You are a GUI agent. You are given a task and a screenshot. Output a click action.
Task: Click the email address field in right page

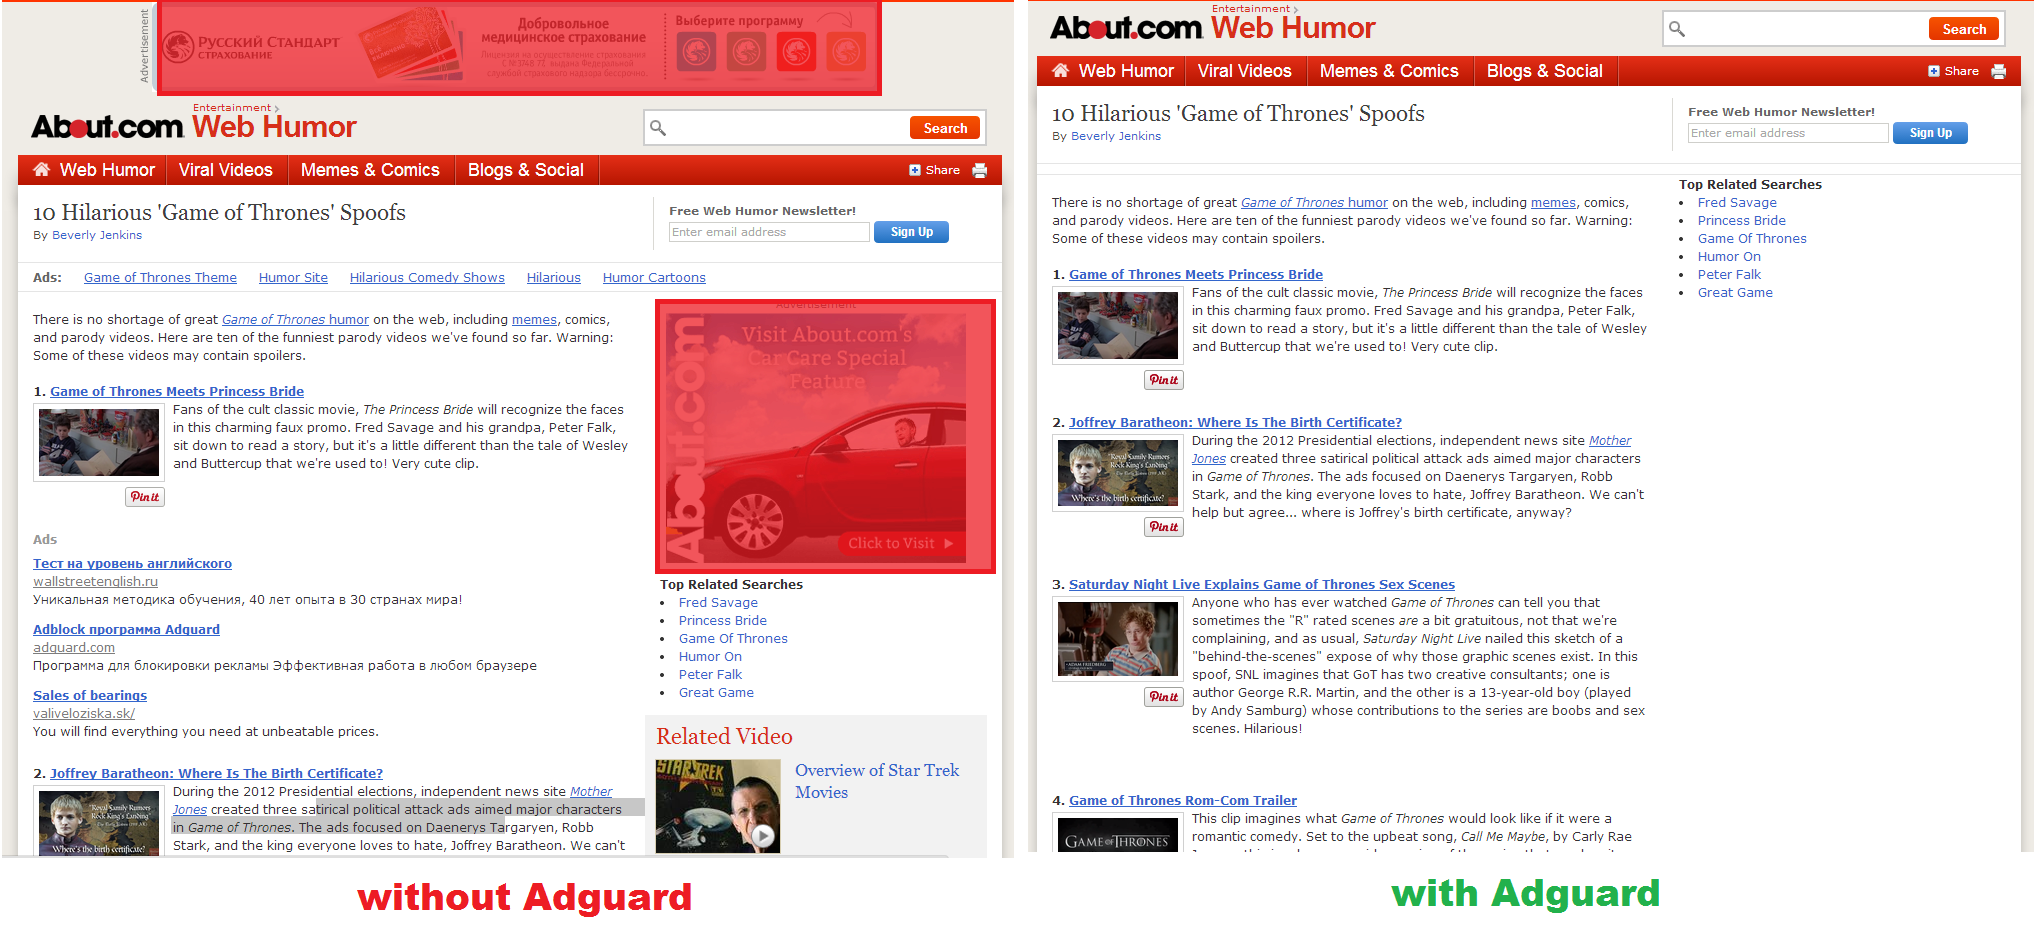[x=1788, y=133]
